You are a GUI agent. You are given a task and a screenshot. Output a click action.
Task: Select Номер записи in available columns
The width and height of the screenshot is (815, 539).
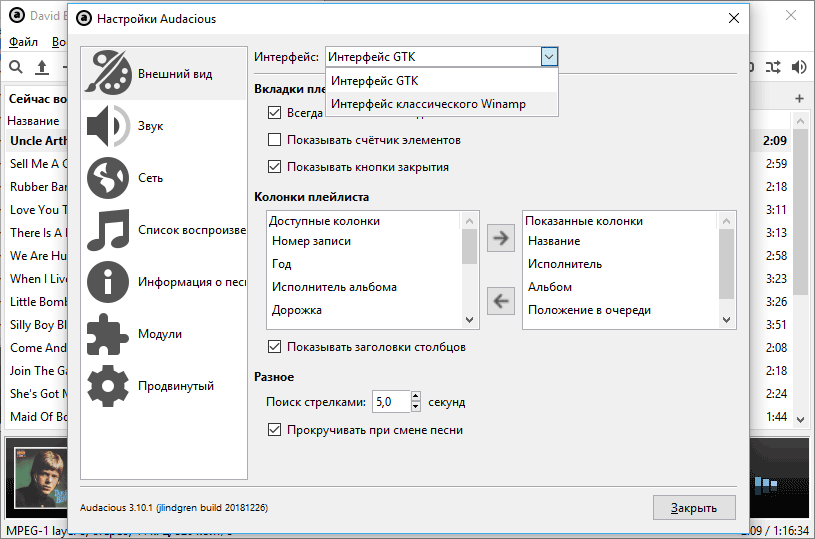pos(364,241)
